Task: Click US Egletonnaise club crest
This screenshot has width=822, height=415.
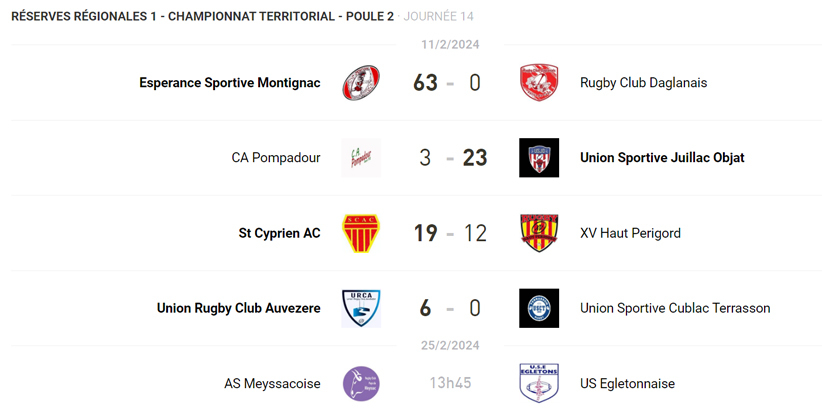Action: pos(539,383)
